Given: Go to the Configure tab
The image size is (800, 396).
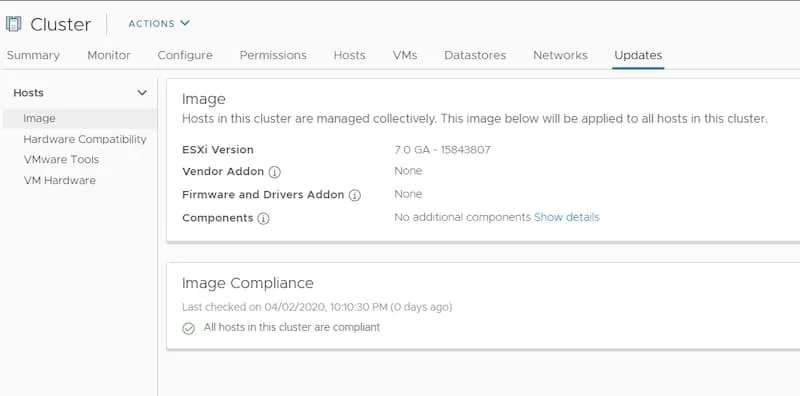Looking at the screenshot, I should [x=185, y=55].
